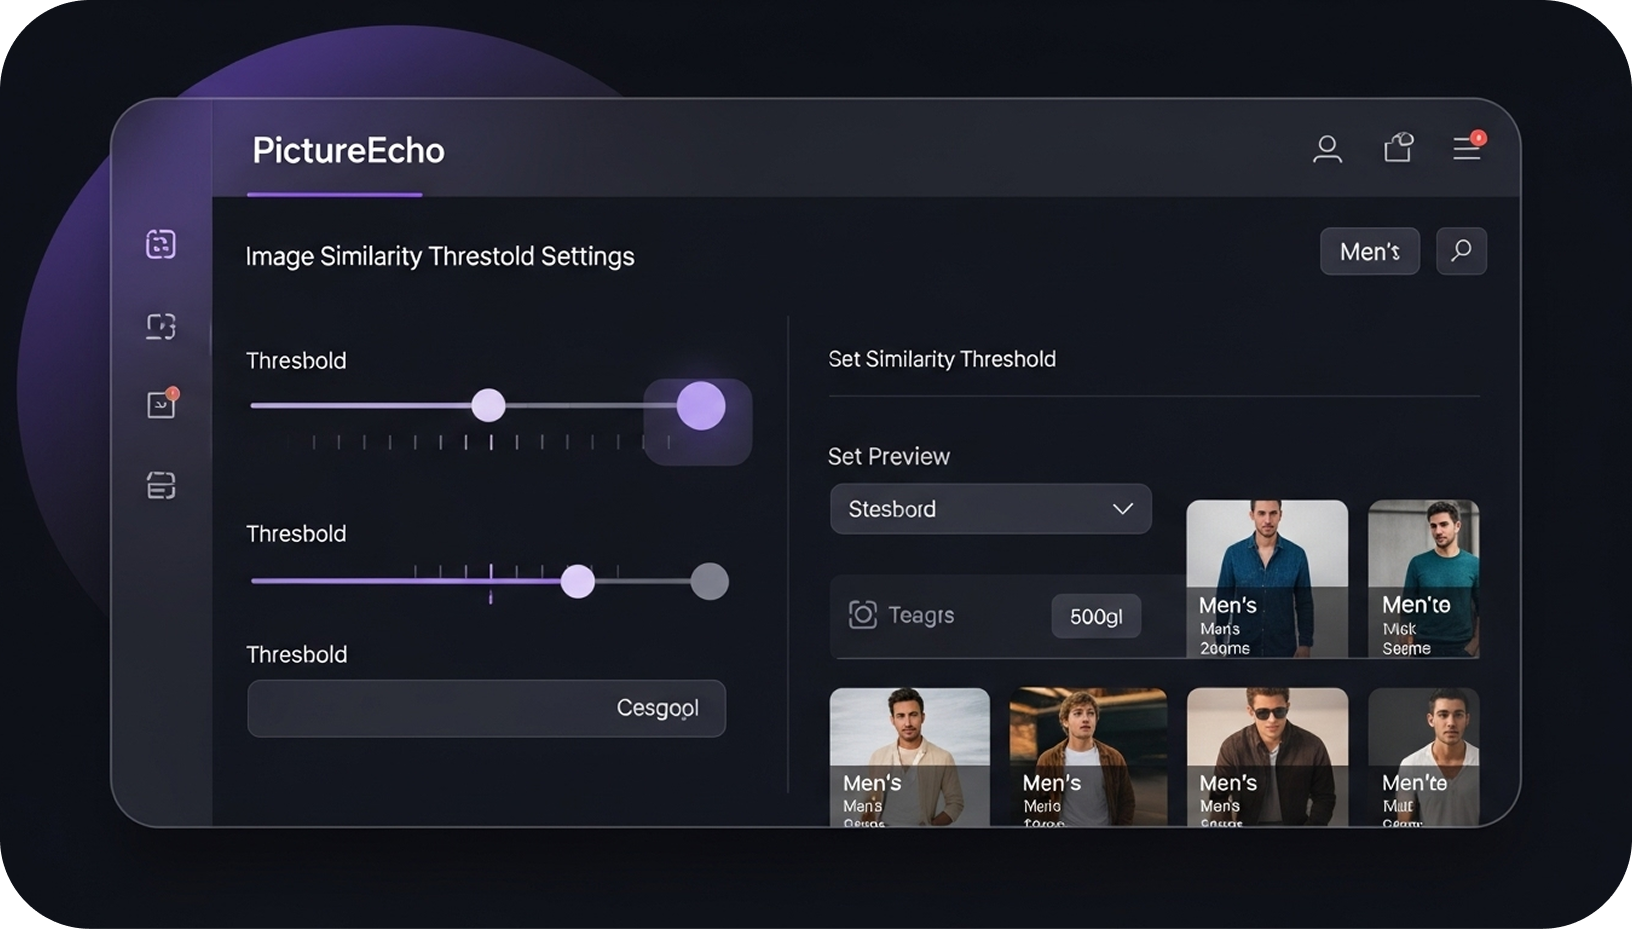The image size is (1632, 929).
Task: Click the 500gl value button
Action: [1096, 616]
